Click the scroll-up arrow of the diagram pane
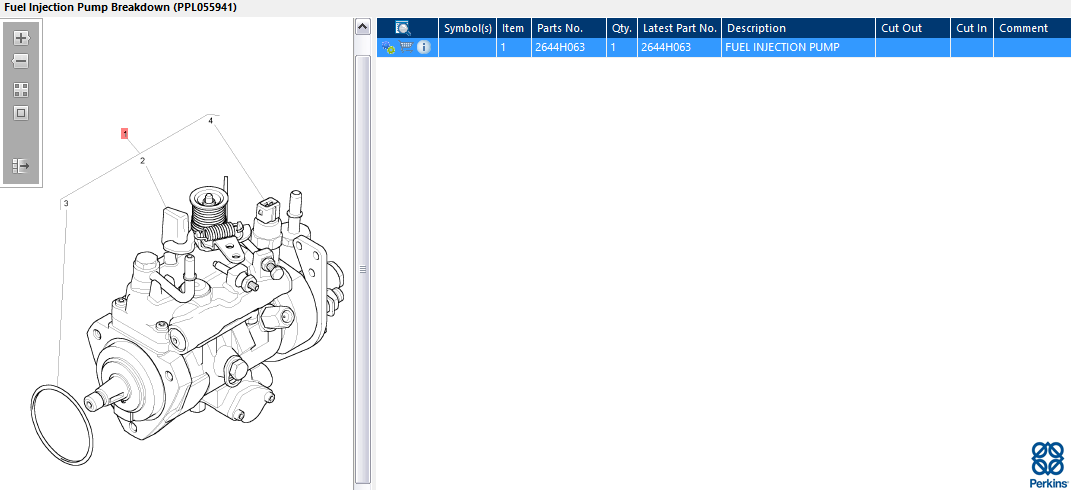 coord(363,27)
